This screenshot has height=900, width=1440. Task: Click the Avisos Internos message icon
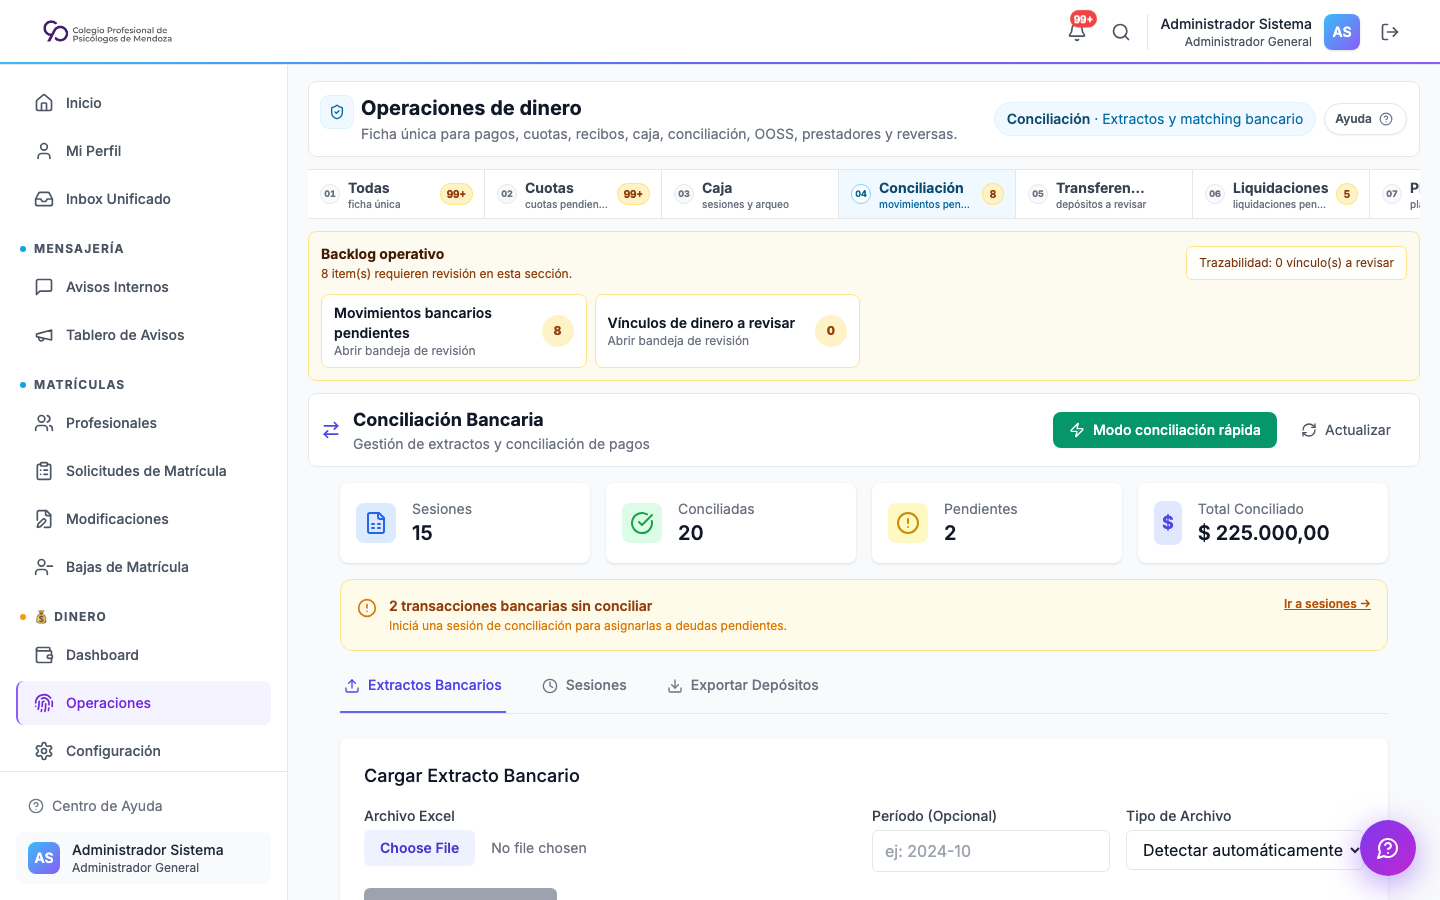[x=44, y=287]
